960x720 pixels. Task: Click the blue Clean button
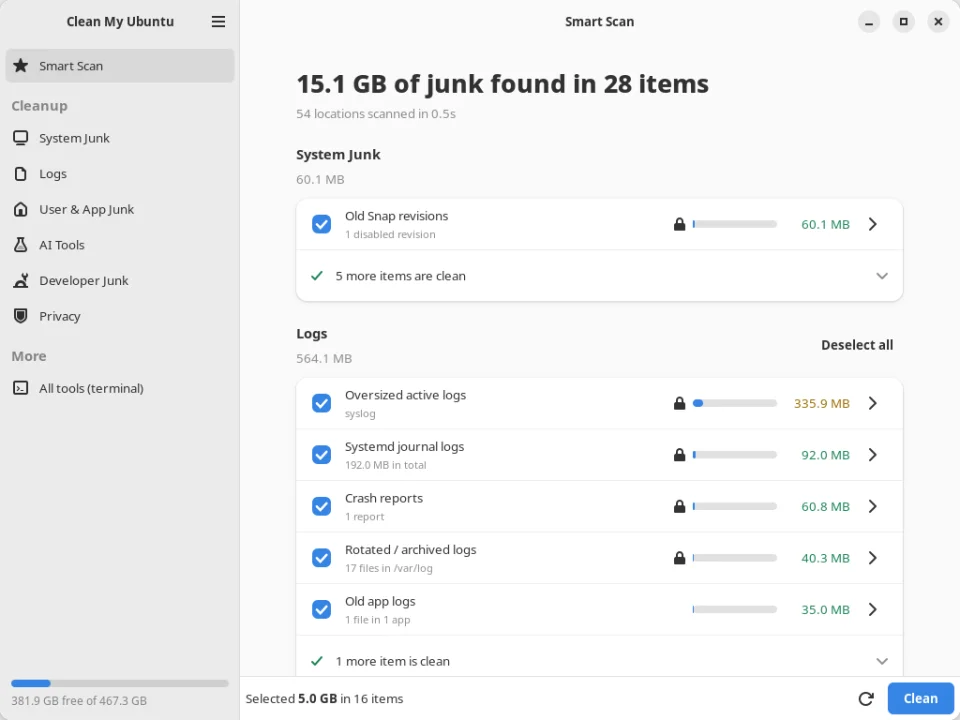[x=920, y=699]
